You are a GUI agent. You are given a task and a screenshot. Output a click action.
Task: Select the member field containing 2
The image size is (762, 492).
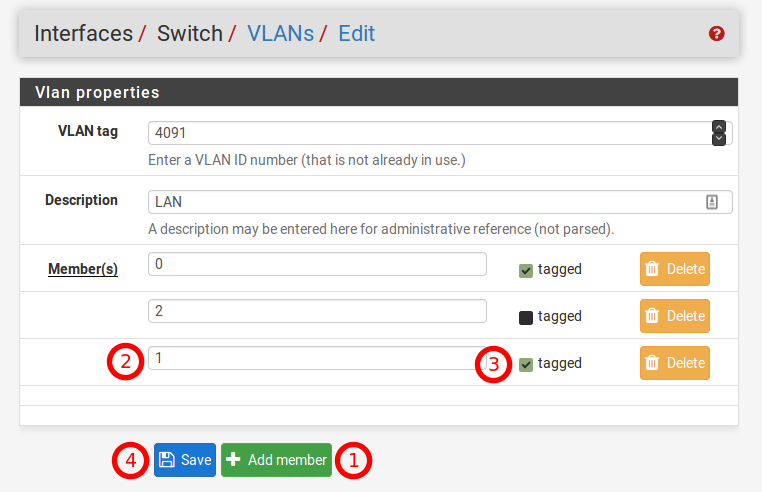[x=317, y=311]
